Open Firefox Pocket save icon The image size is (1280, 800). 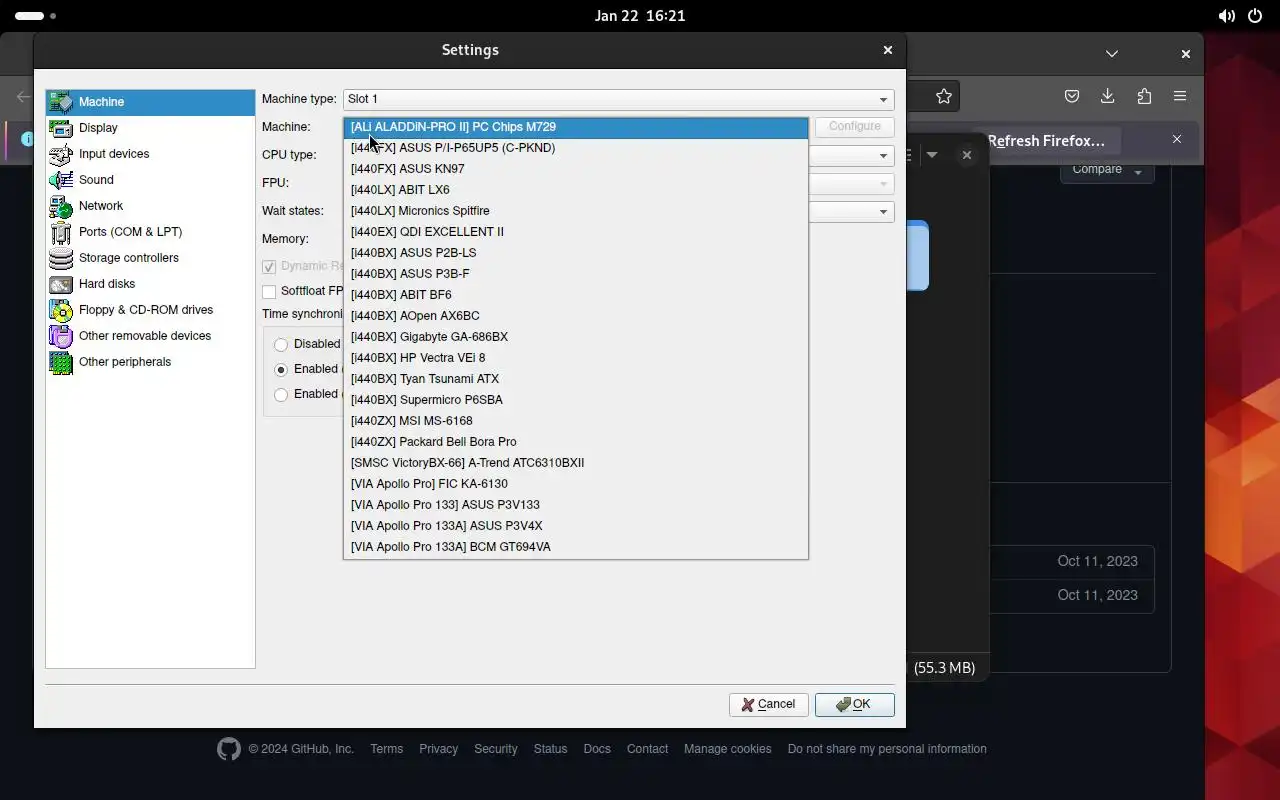coord(1072,96)
